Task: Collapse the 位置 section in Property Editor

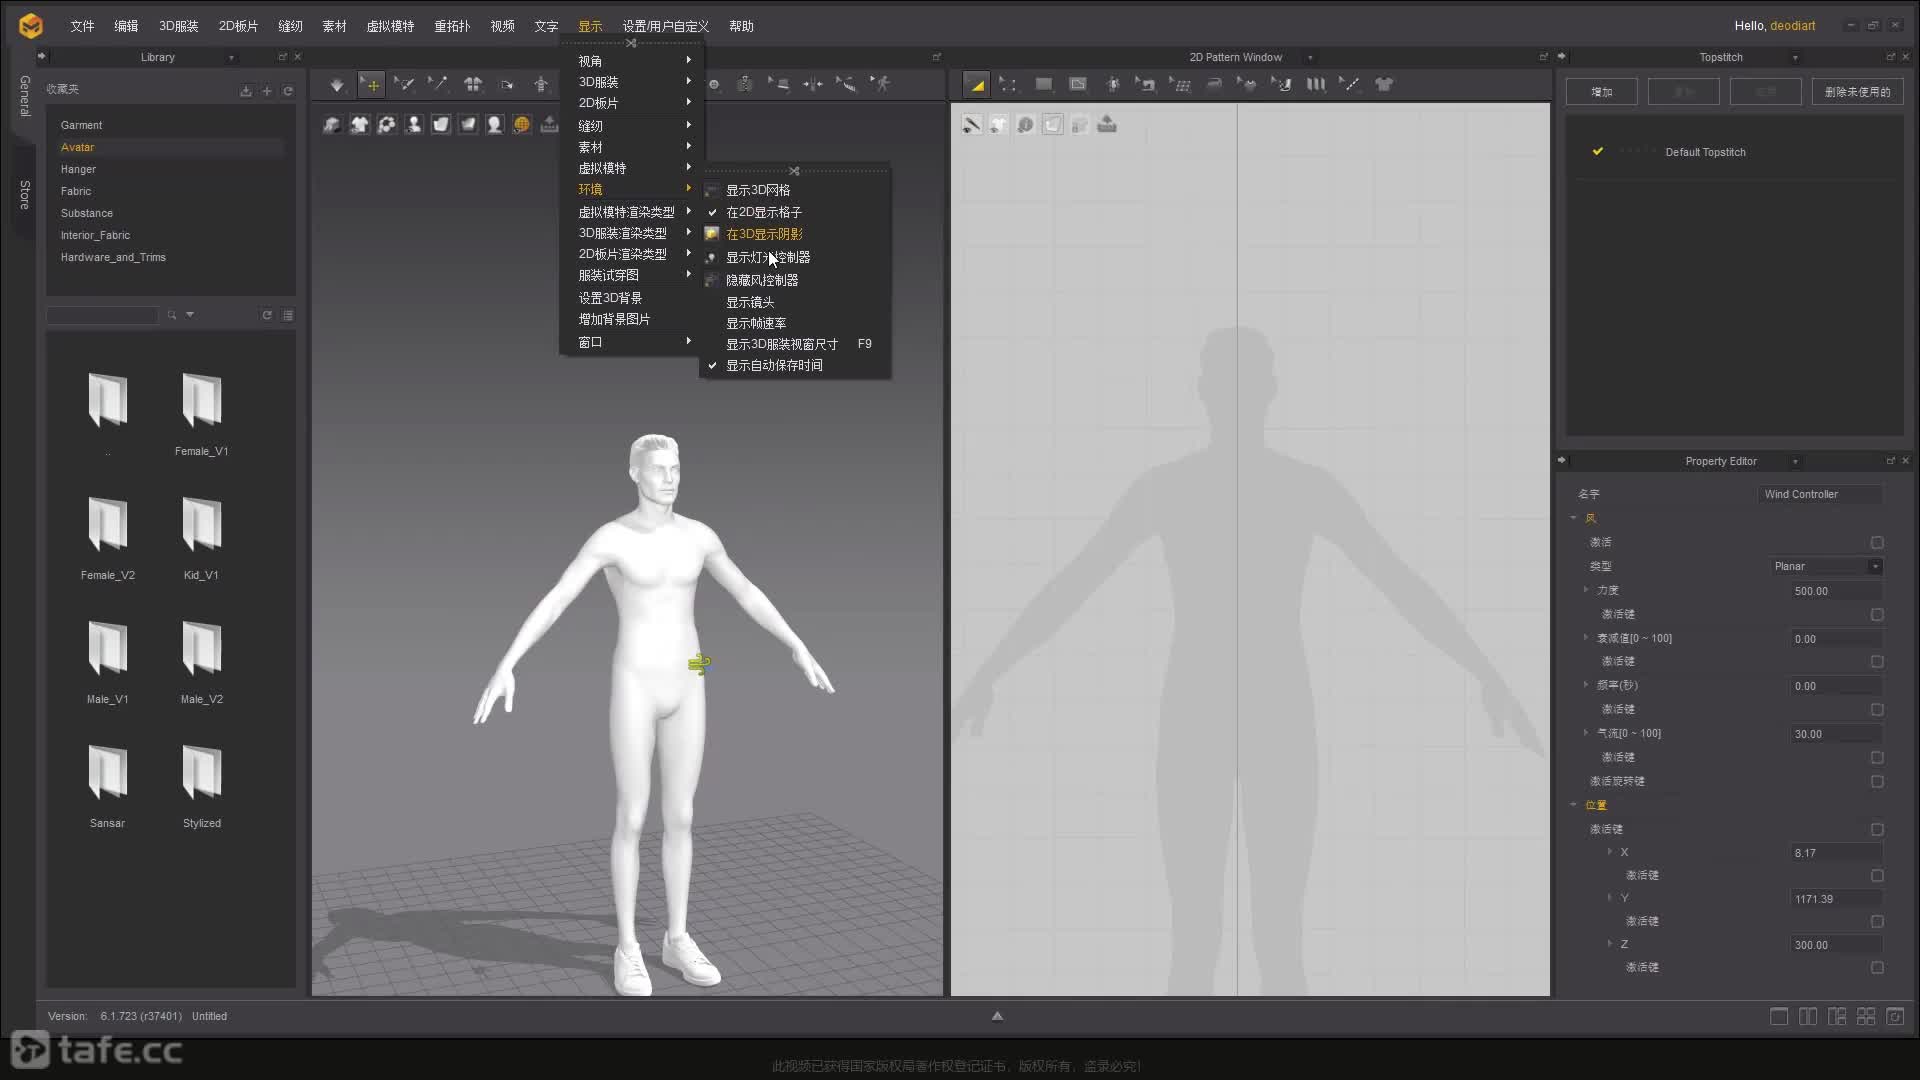Action: point(1573,805)
